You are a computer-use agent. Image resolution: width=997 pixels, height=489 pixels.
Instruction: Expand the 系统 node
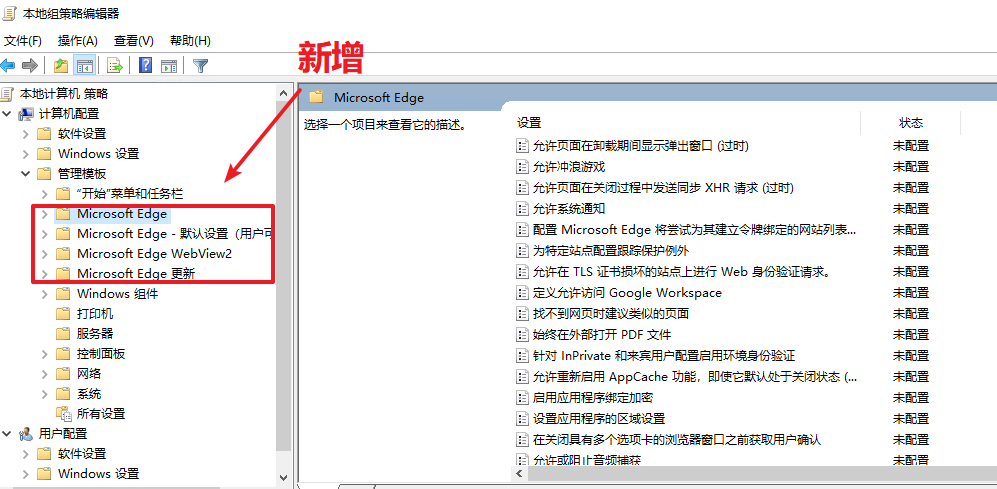coord(45,394)
